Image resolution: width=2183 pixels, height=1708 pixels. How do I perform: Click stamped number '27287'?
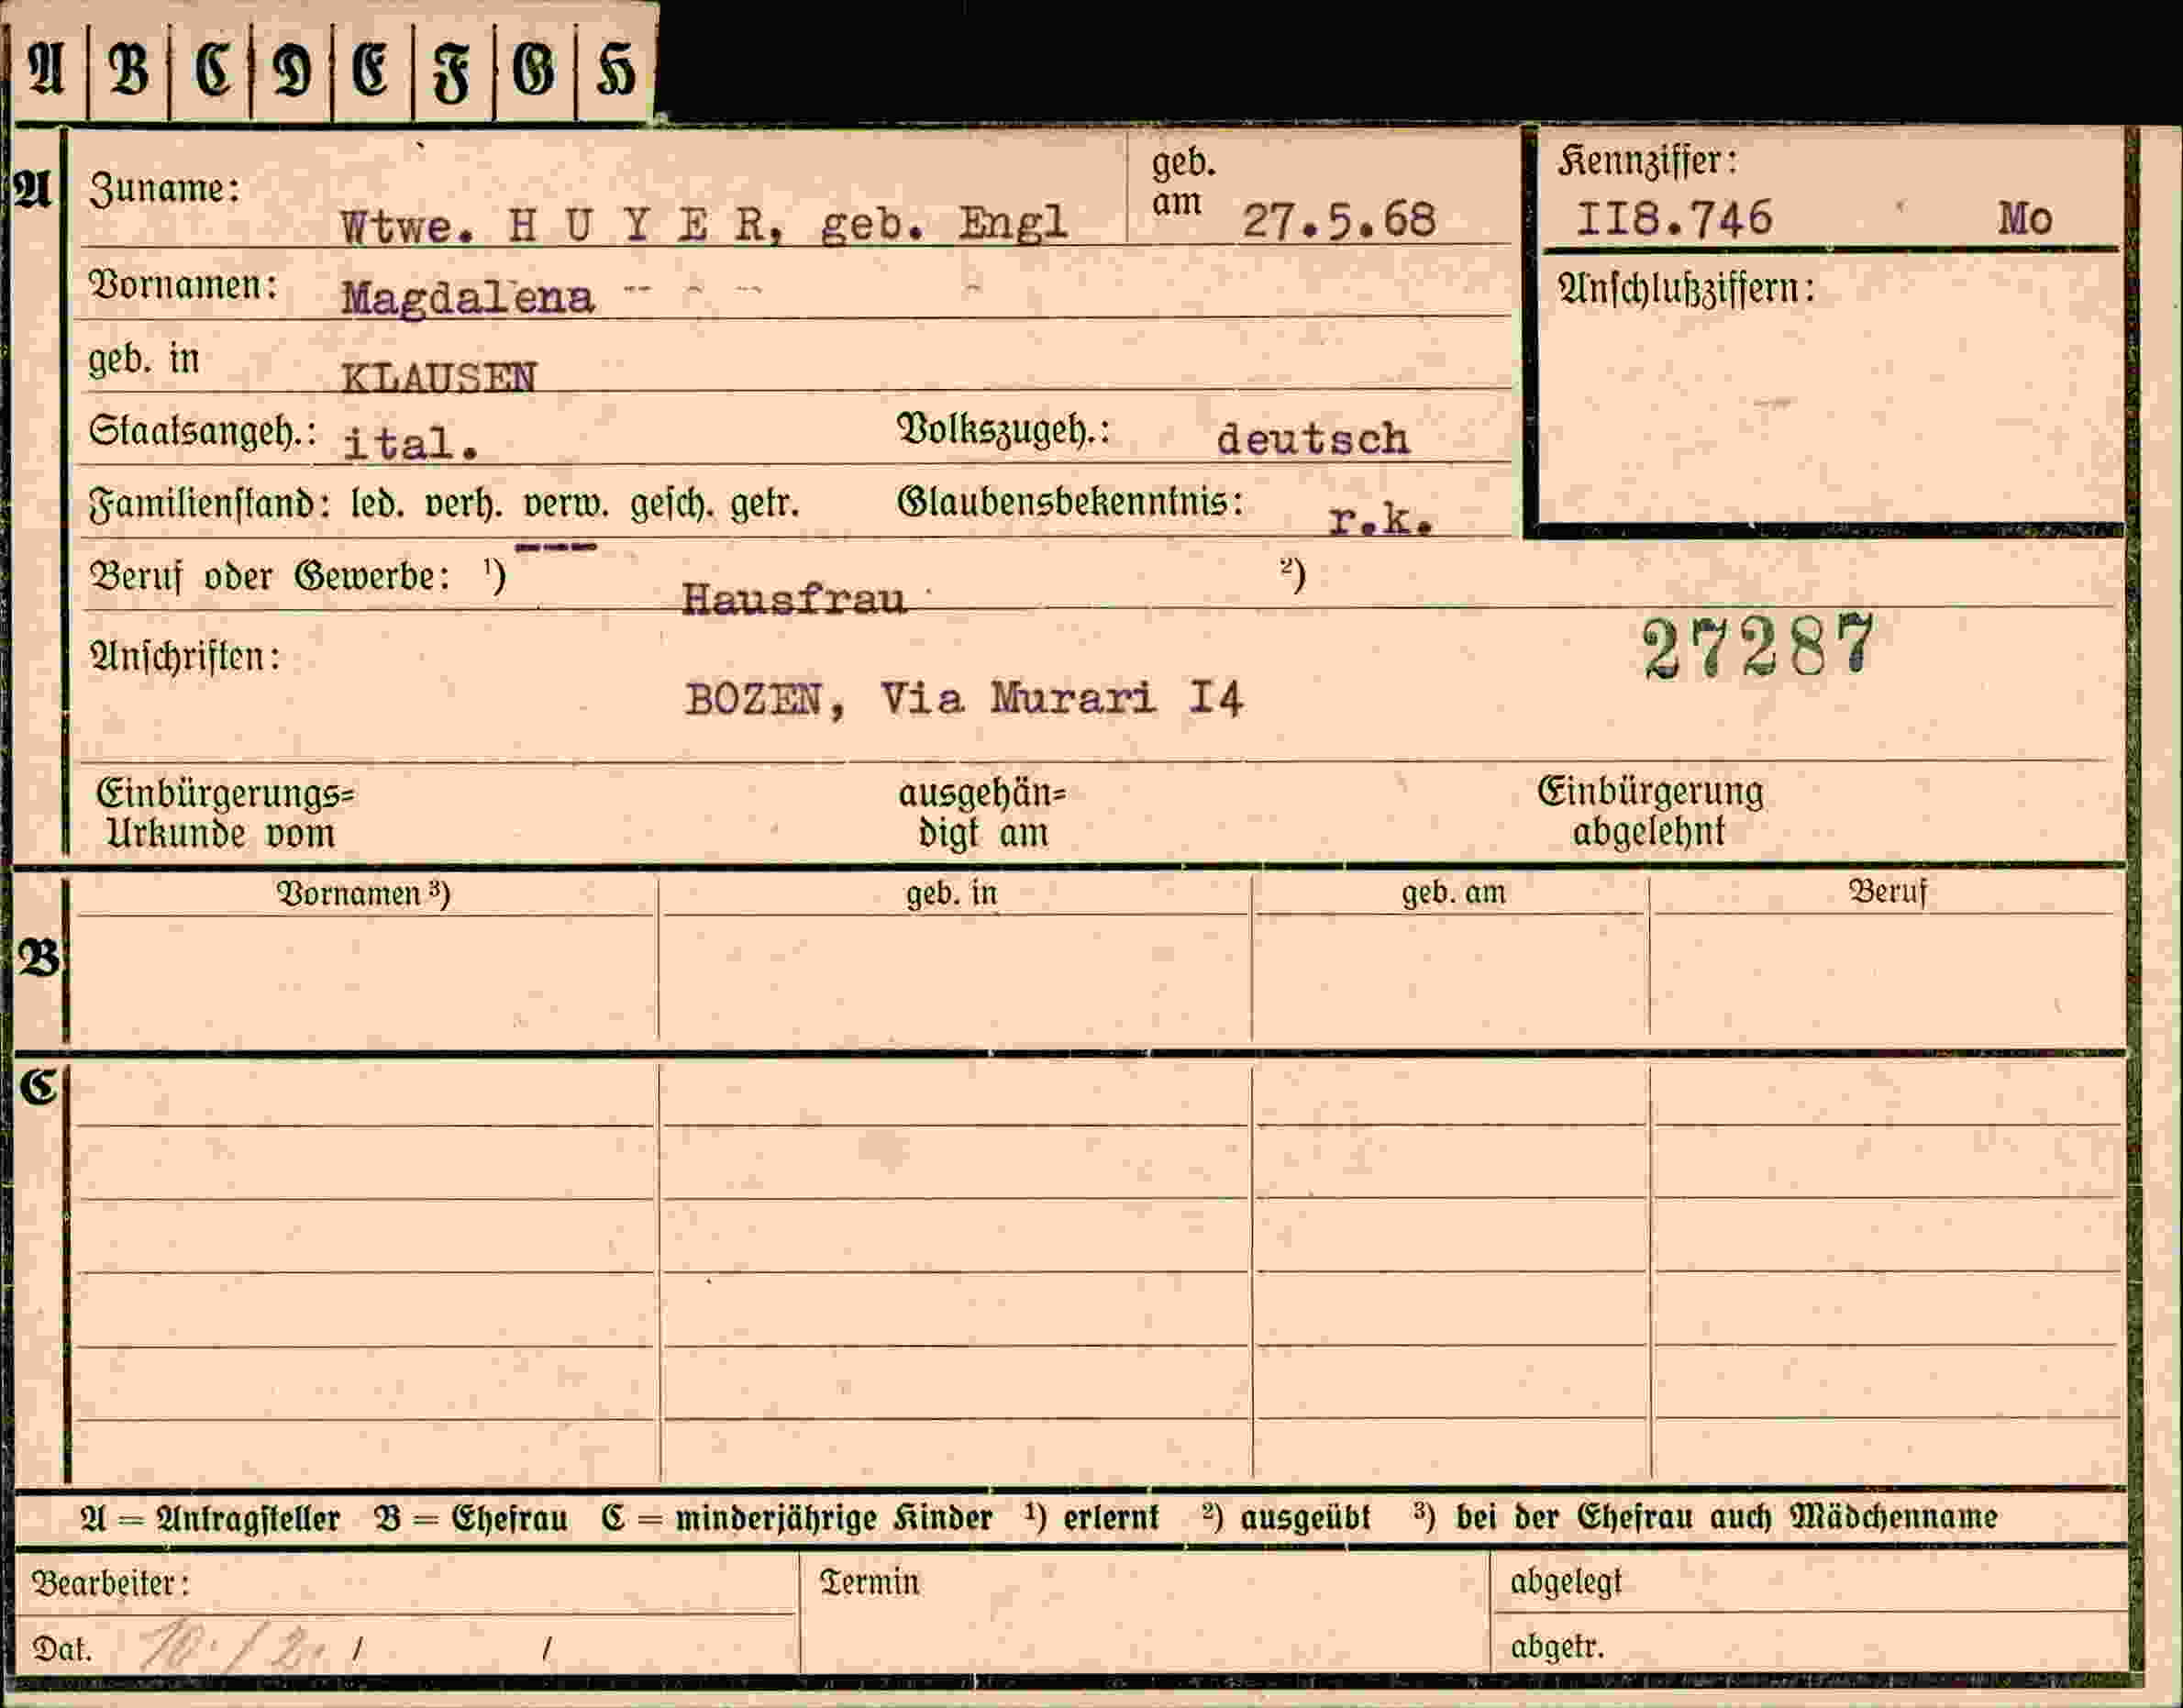(1758, 646)
